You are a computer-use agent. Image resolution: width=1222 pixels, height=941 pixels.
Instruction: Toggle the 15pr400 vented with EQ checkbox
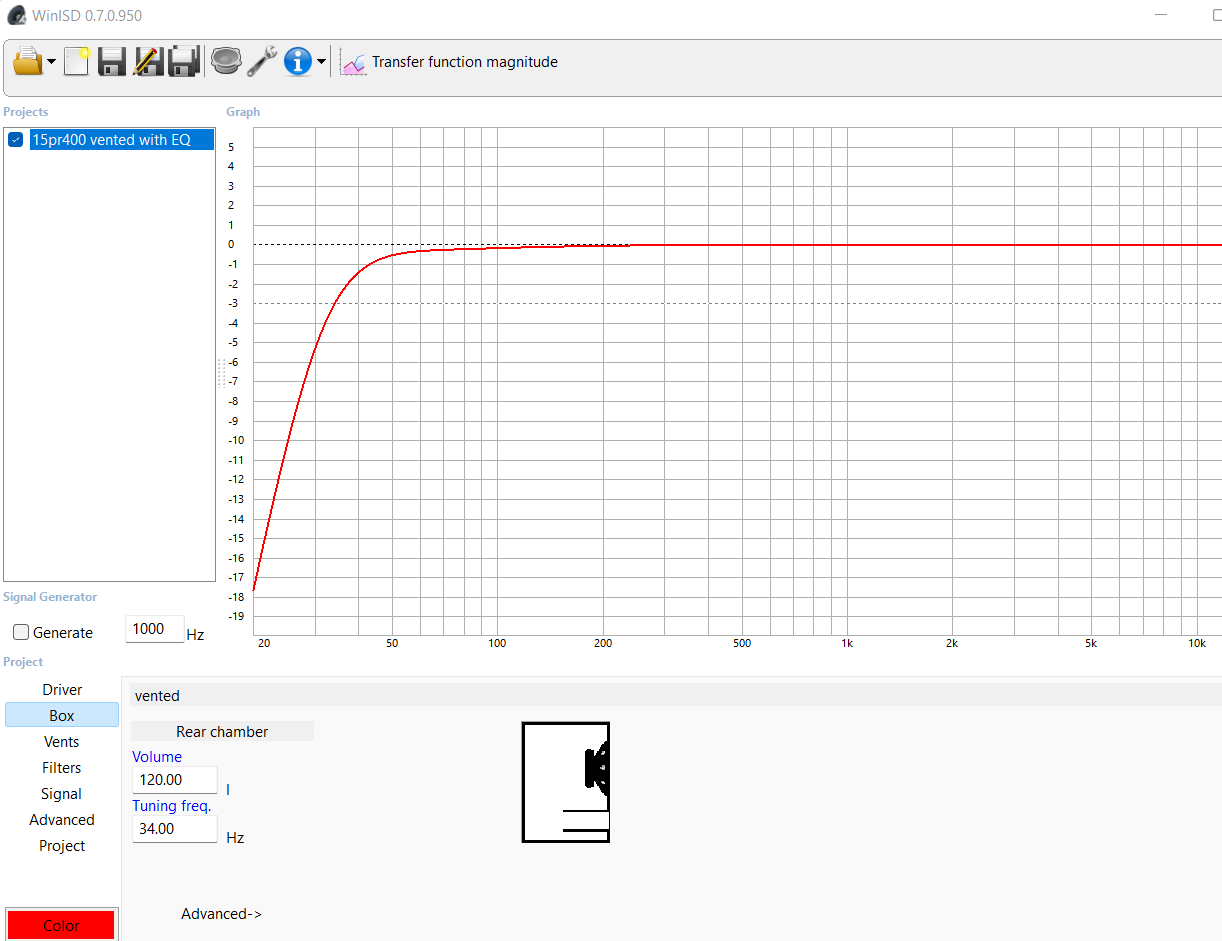click(16, 140)
